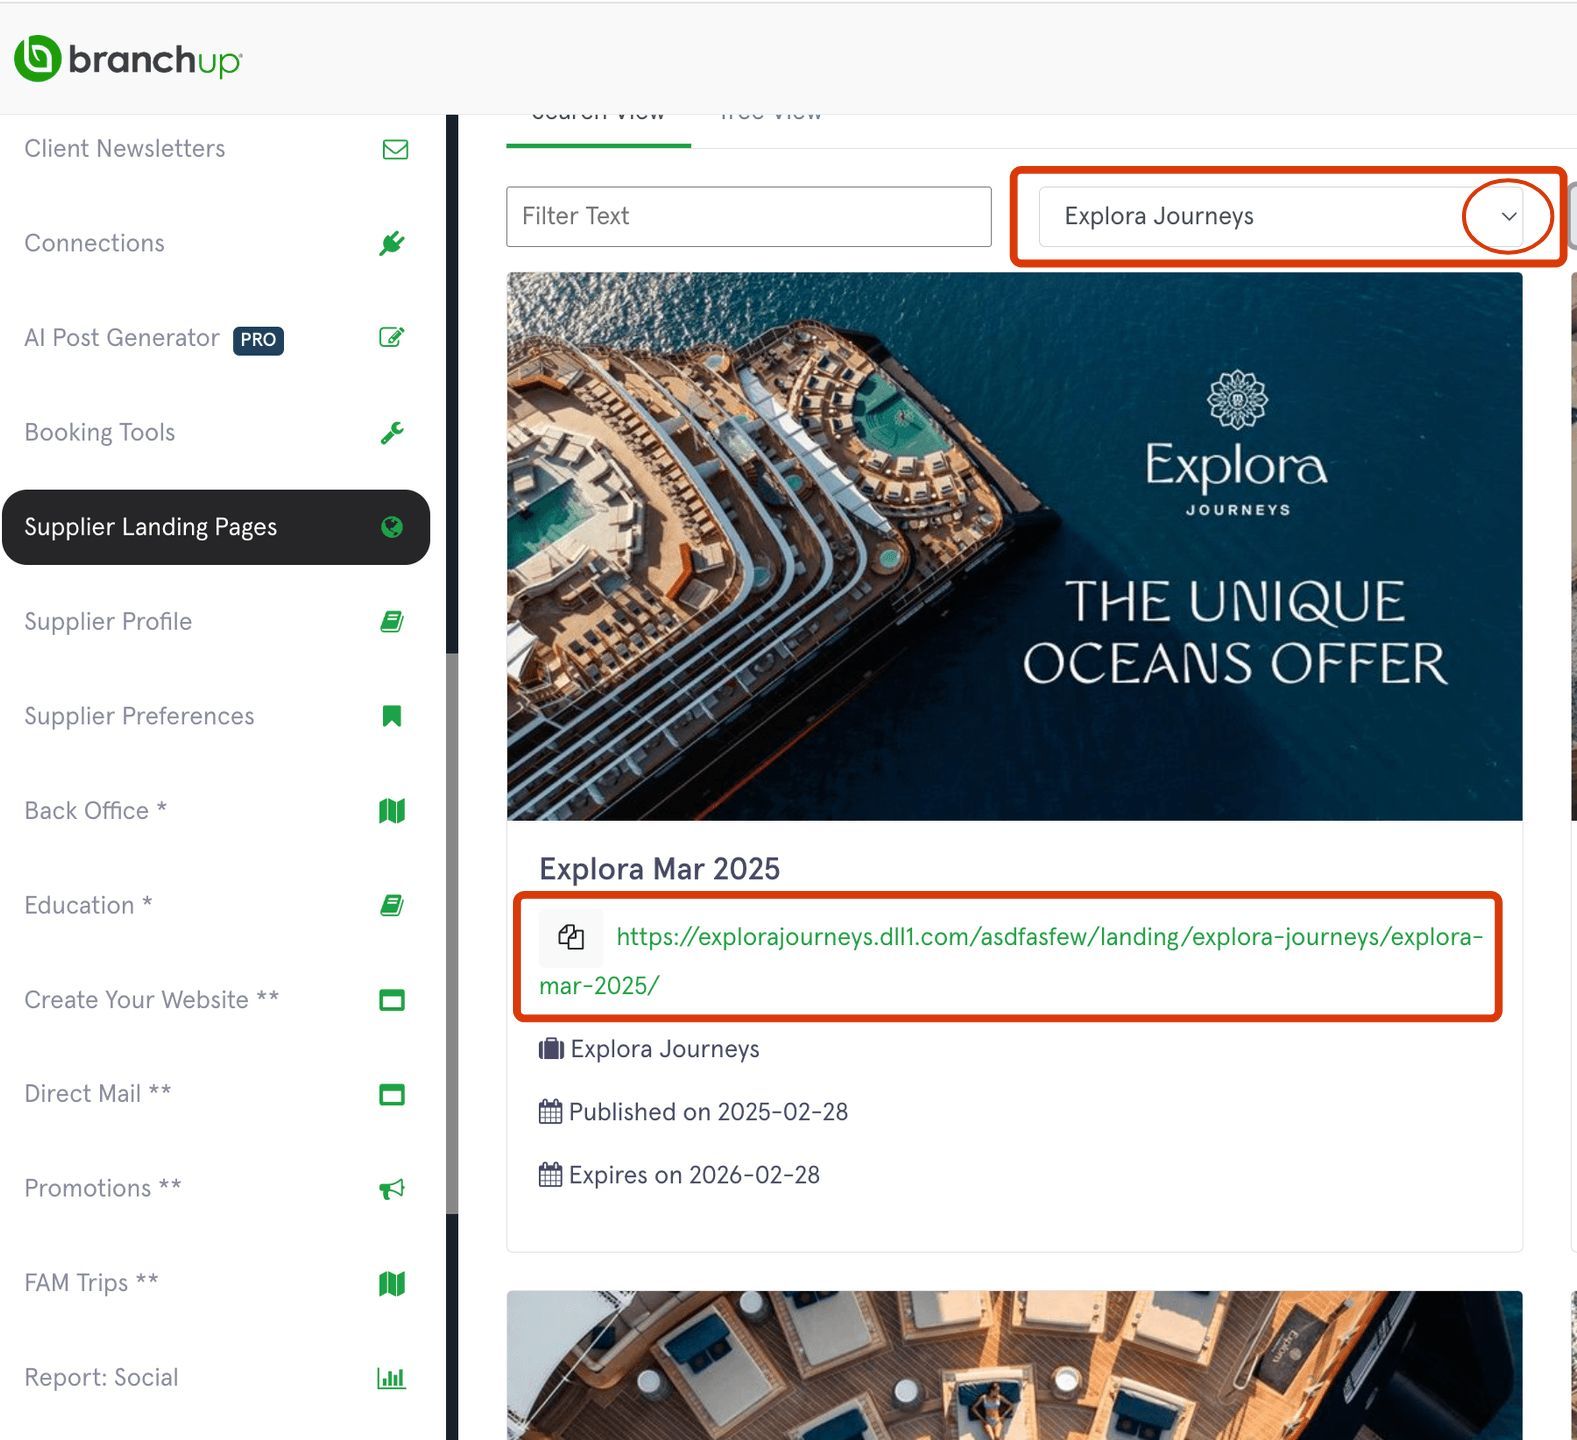Screen dimensions: 1577x1440
Task: Click the Booking Tools wrench icon
Action: coord(392,433)
